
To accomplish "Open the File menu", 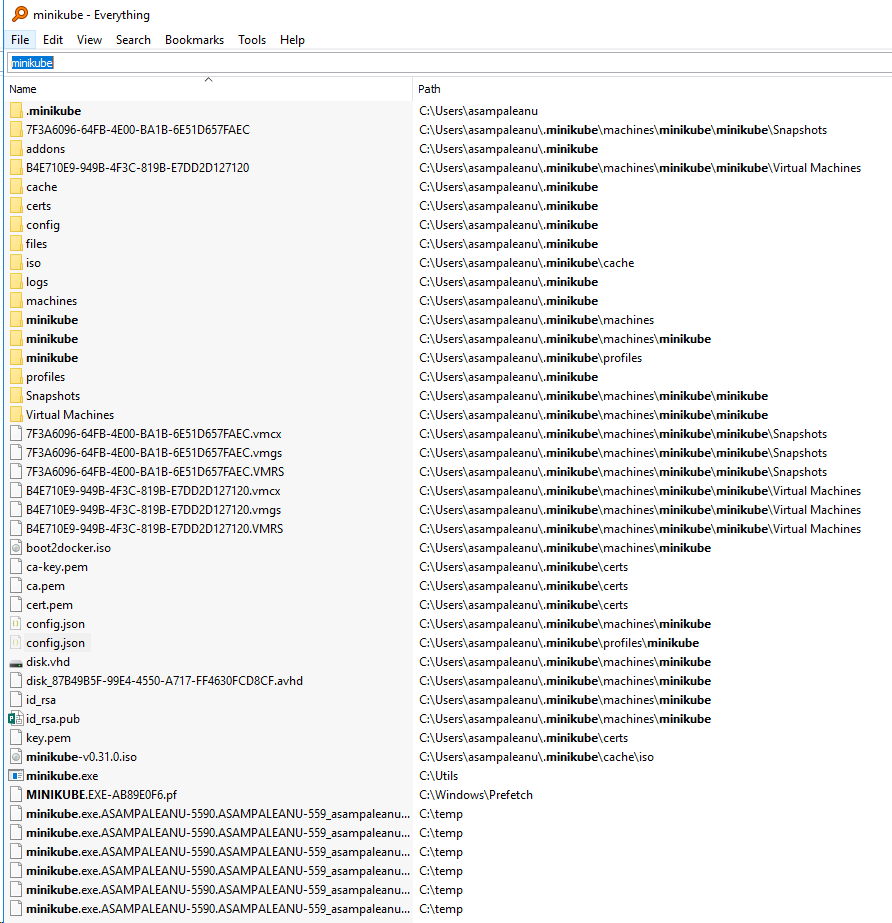I will pyautogui.click(x=20, y=39).
